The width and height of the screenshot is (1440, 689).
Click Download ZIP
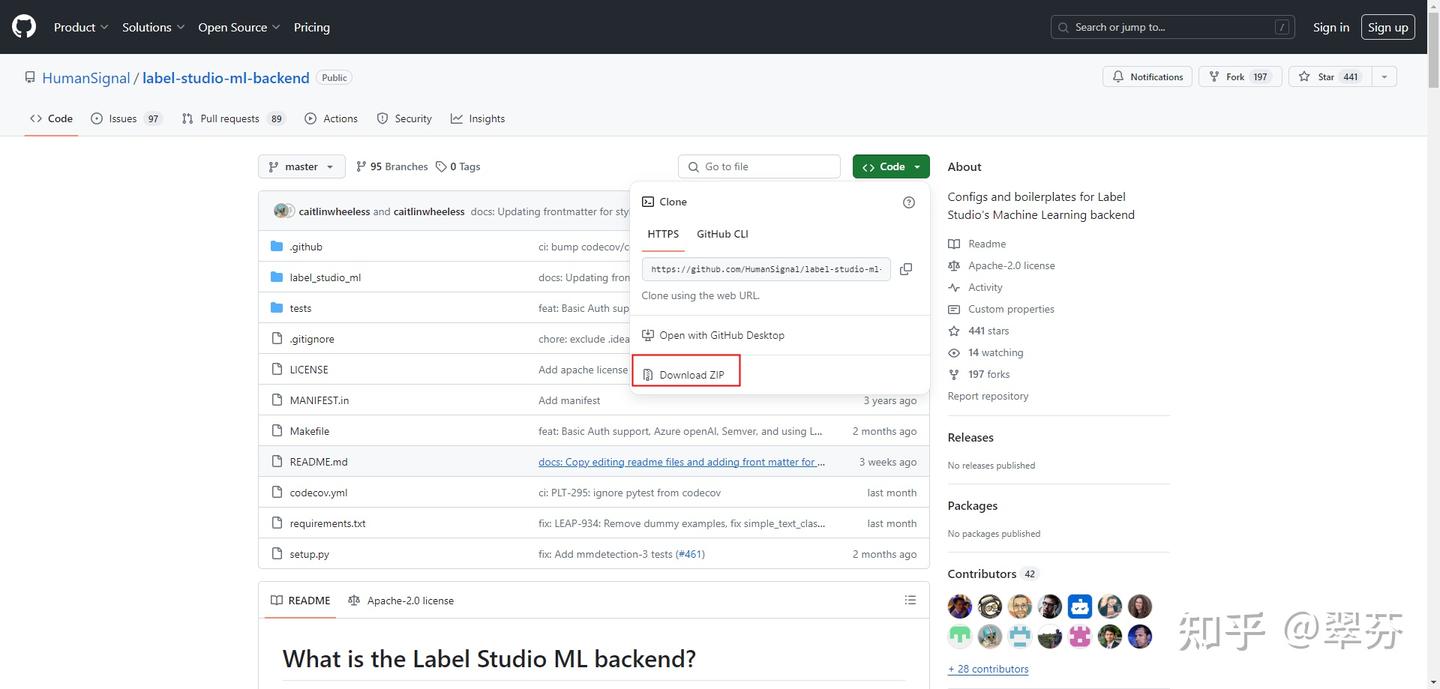691,375
